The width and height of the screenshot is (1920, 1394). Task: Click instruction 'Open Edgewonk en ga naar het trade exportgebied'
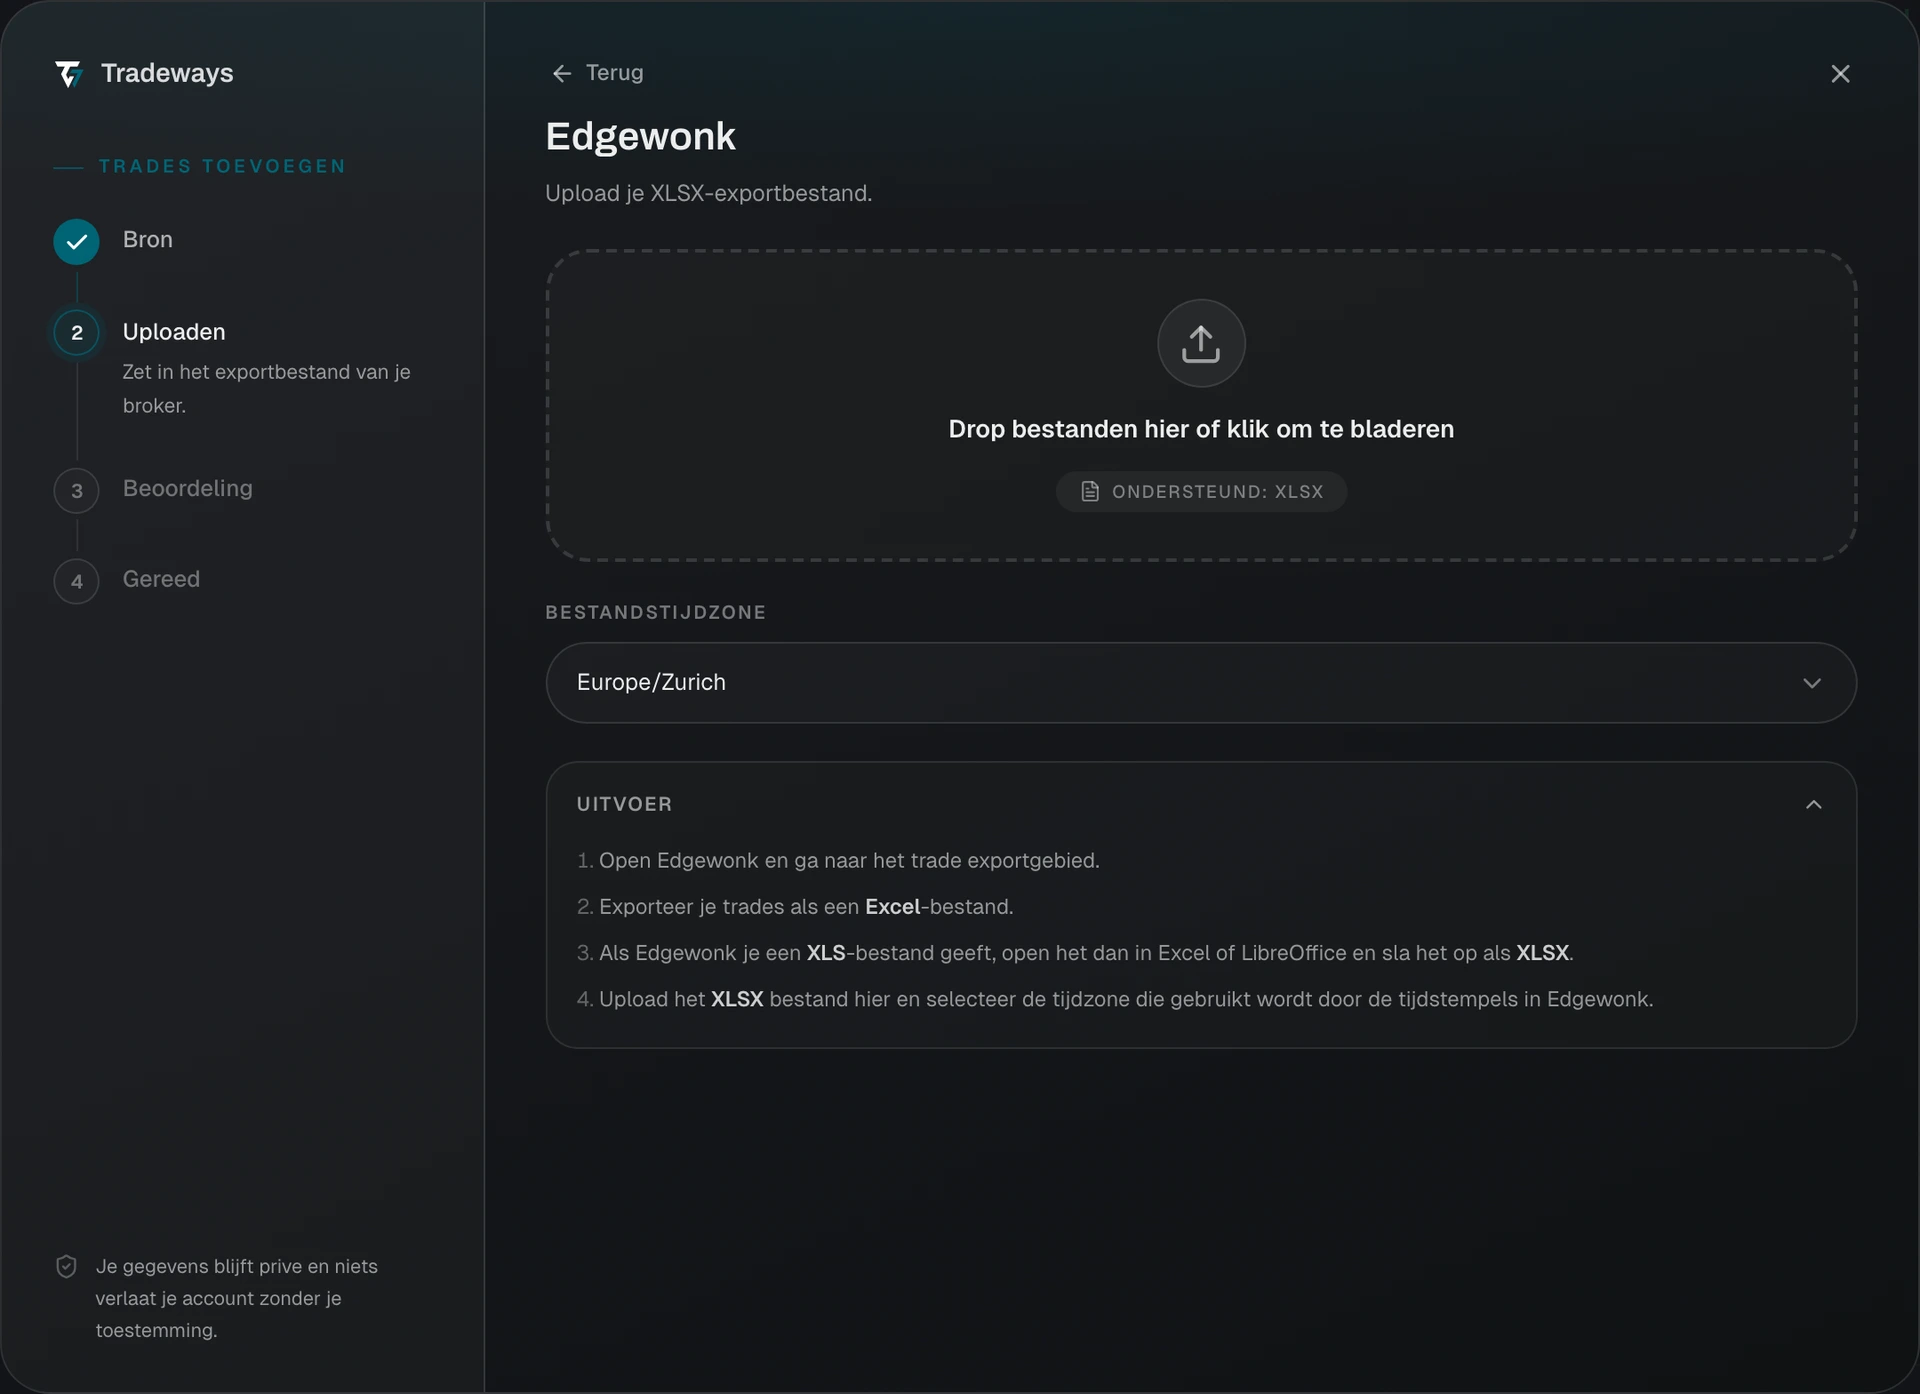(849, 860)
